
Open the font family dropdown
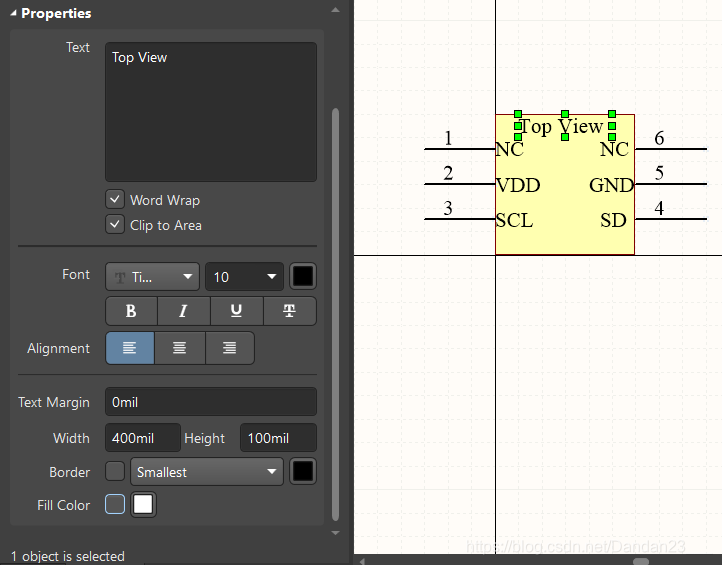pos(152,277)
